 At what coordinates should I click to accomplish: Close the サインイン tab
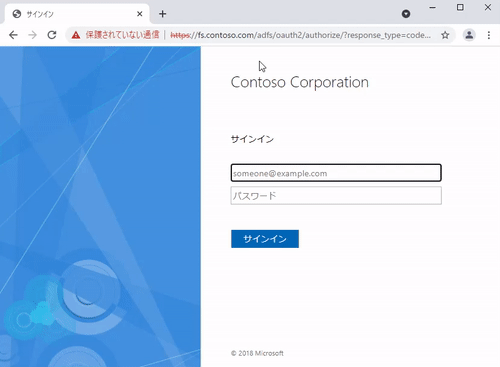point(140,14)
